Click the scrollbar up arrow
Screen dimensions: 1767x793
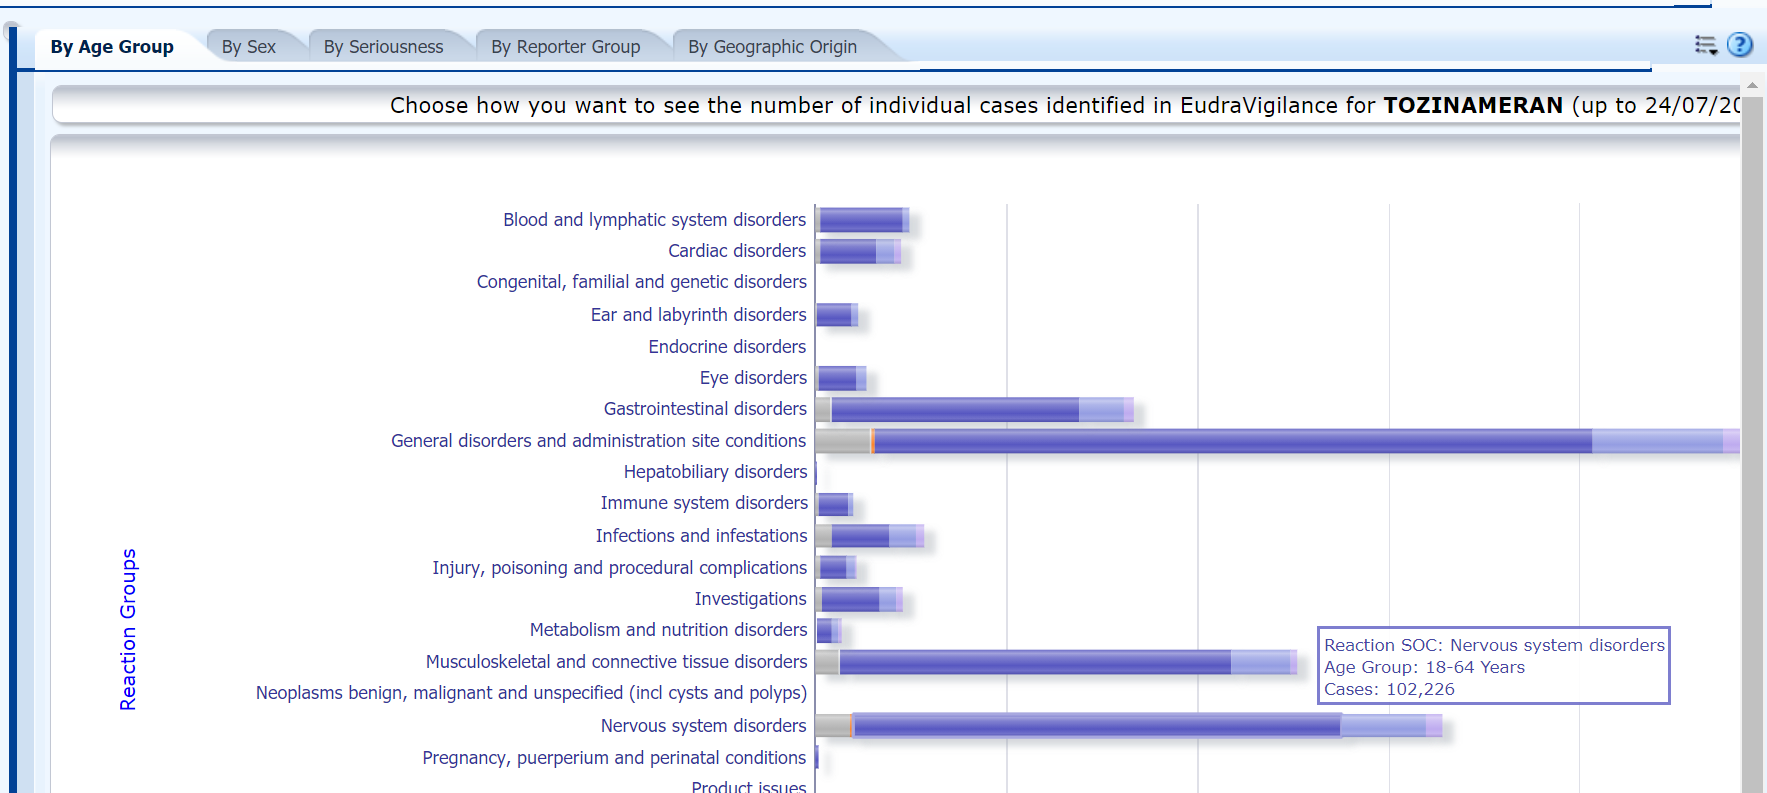pos(1752,87)
